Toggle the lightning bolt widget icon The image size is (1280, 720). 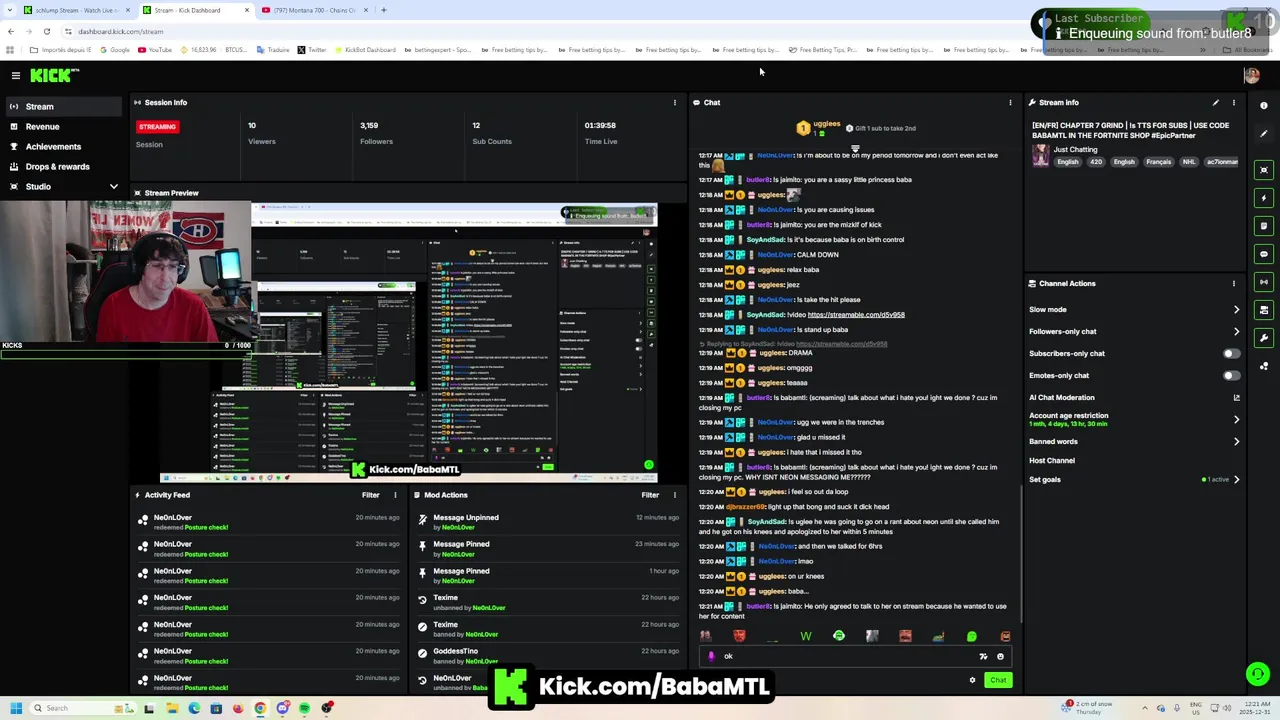(1264, 198)
